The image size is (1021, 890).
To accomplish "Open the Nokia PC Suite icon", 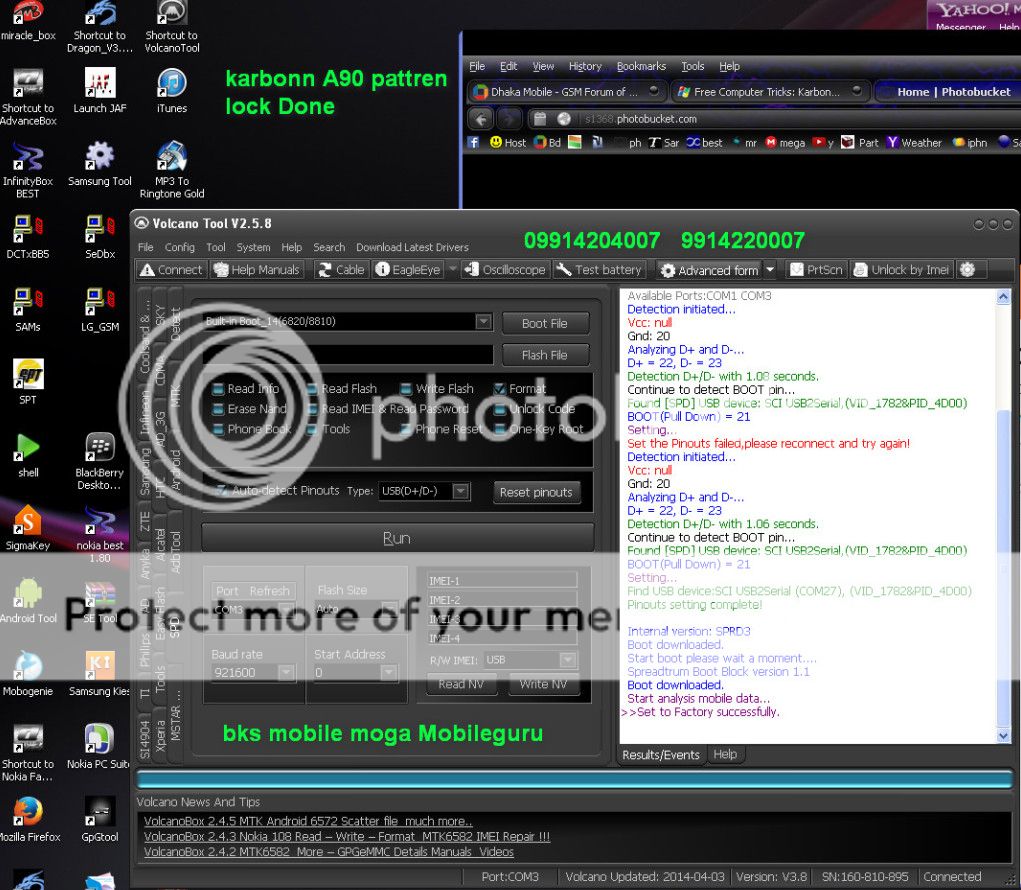I will pyautogui.click(x=100, y=747).
